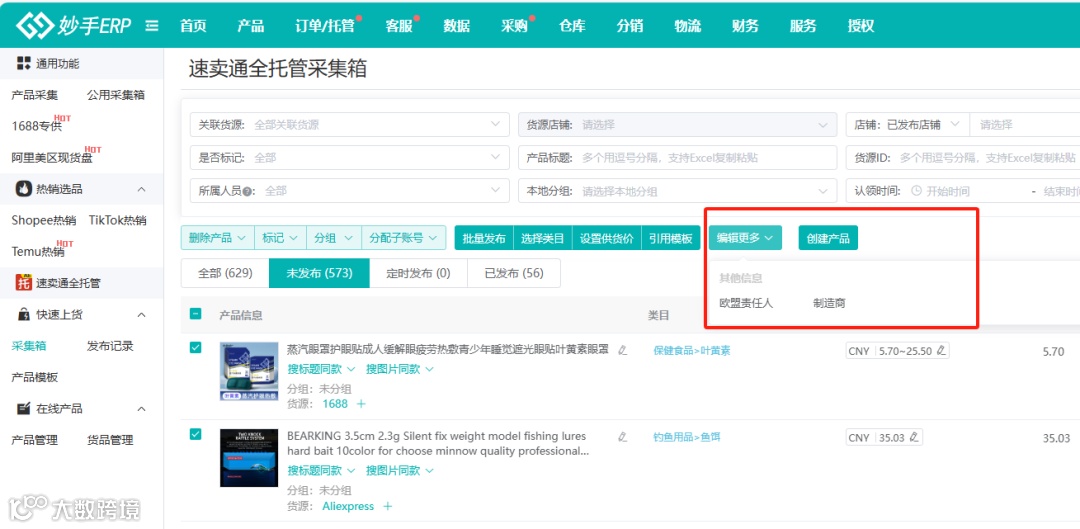Open the 数据 top menu
1080x529 pixels.
tap(457, 26)
